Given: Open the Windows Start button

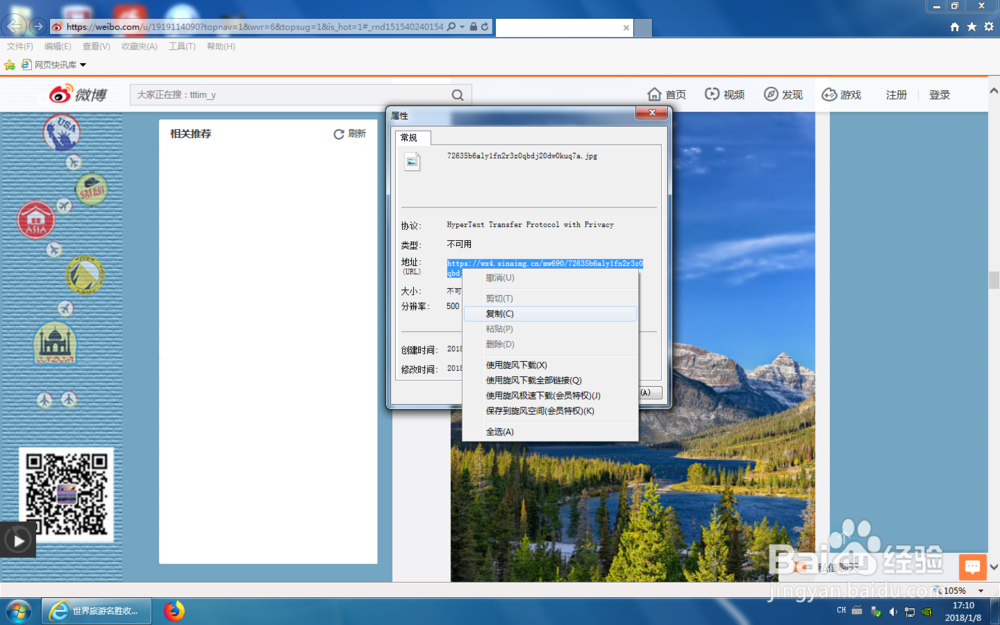Looking at the screenshot, I should coord(18,612).
